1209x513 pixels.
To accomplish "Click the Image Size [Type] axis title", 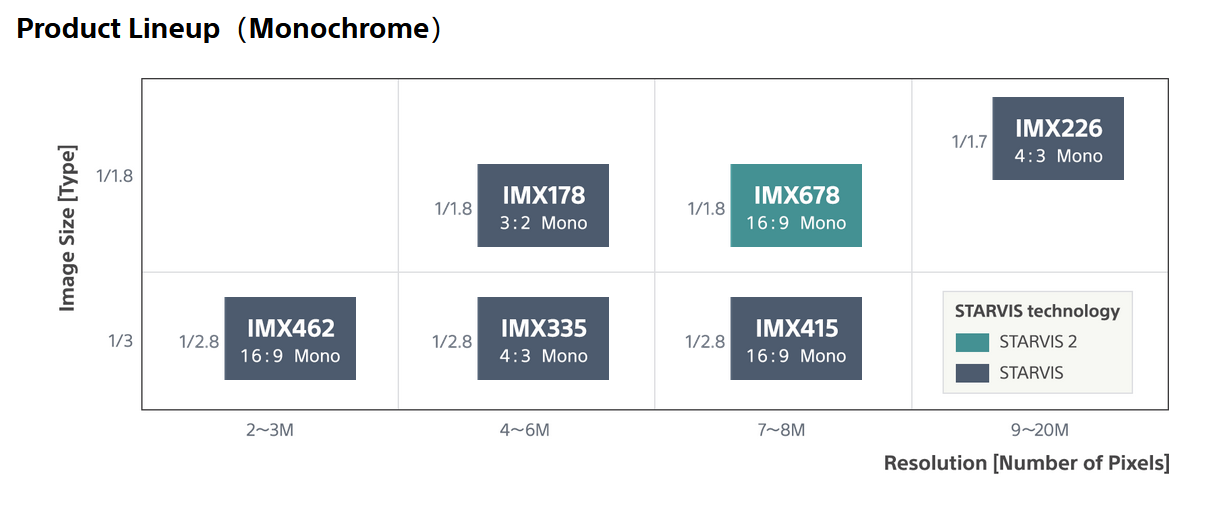I will click(x=68, y=228).
